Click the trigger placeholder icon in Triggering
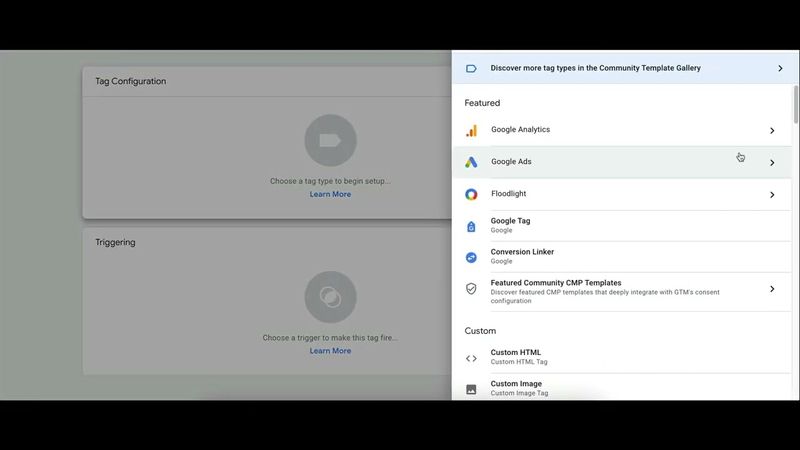The height and width of the screenshot is (450, 800). pos(331,297)
